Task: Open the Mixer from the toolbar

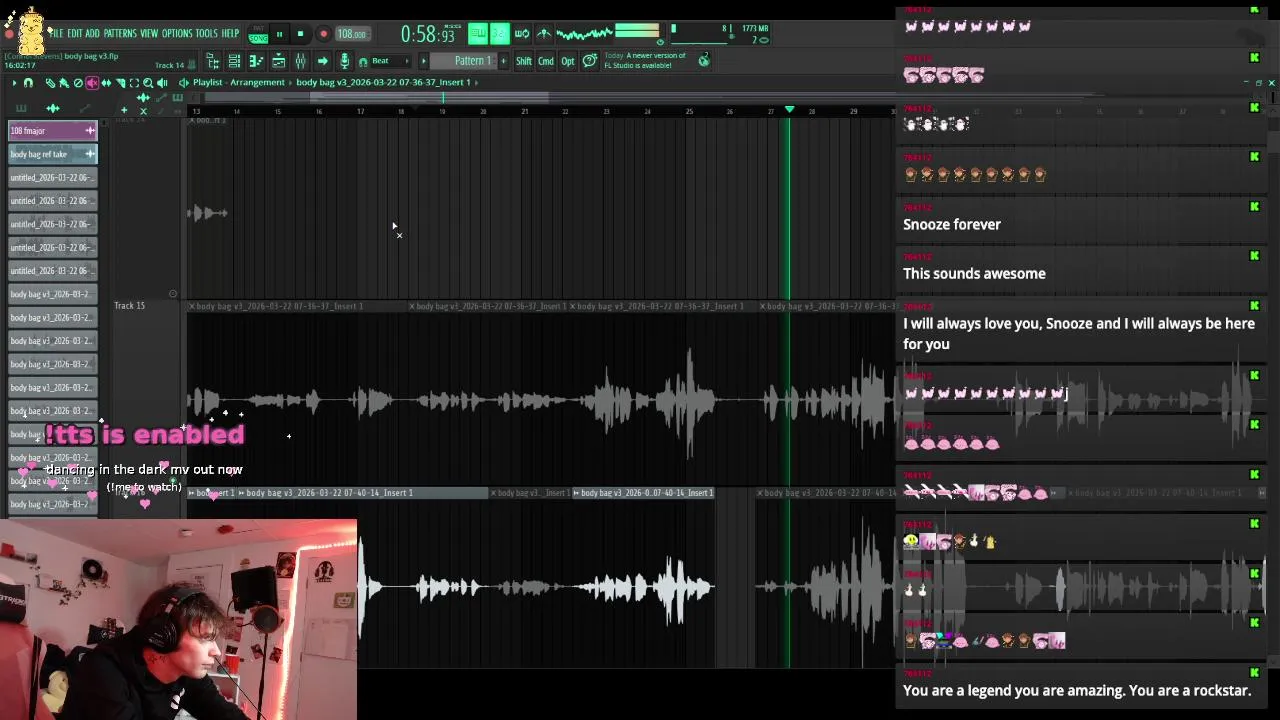Action: pos(301,61)
